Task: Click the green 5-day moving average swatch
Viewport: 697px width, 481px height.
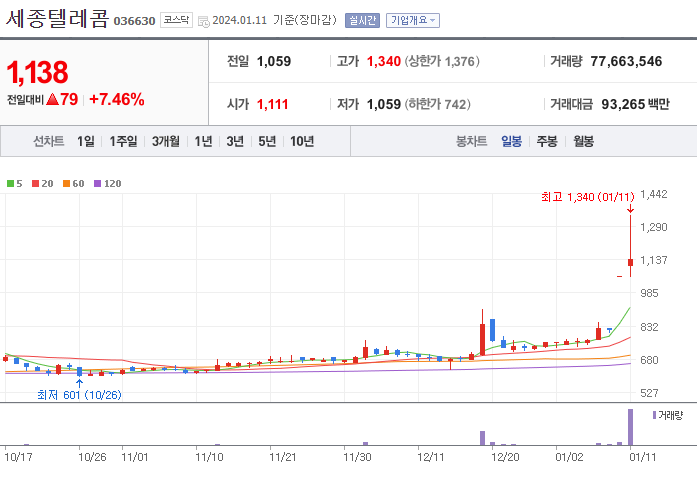Action: tap(11, 184)
